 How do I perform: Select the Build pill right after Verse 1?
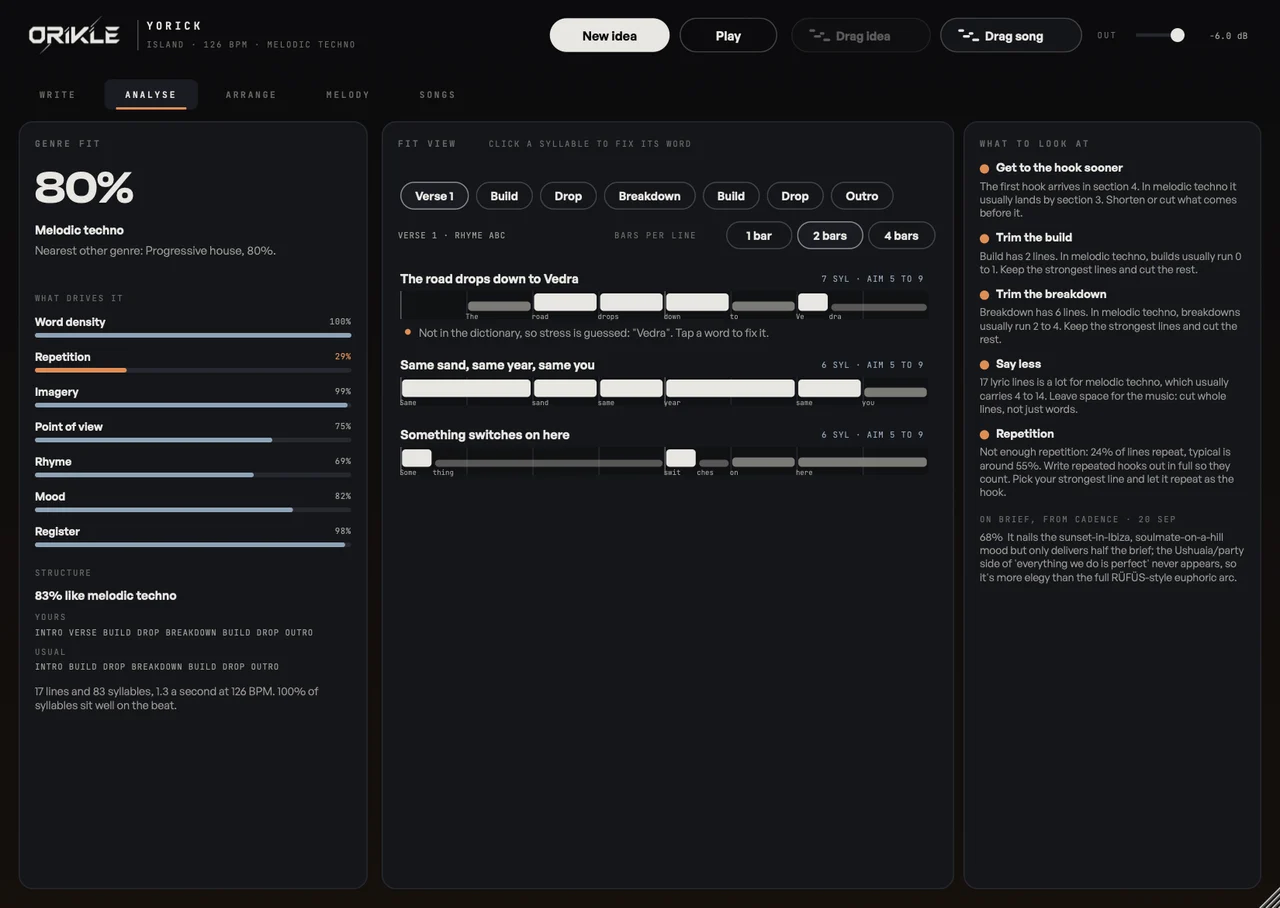(x=504, y=196)
